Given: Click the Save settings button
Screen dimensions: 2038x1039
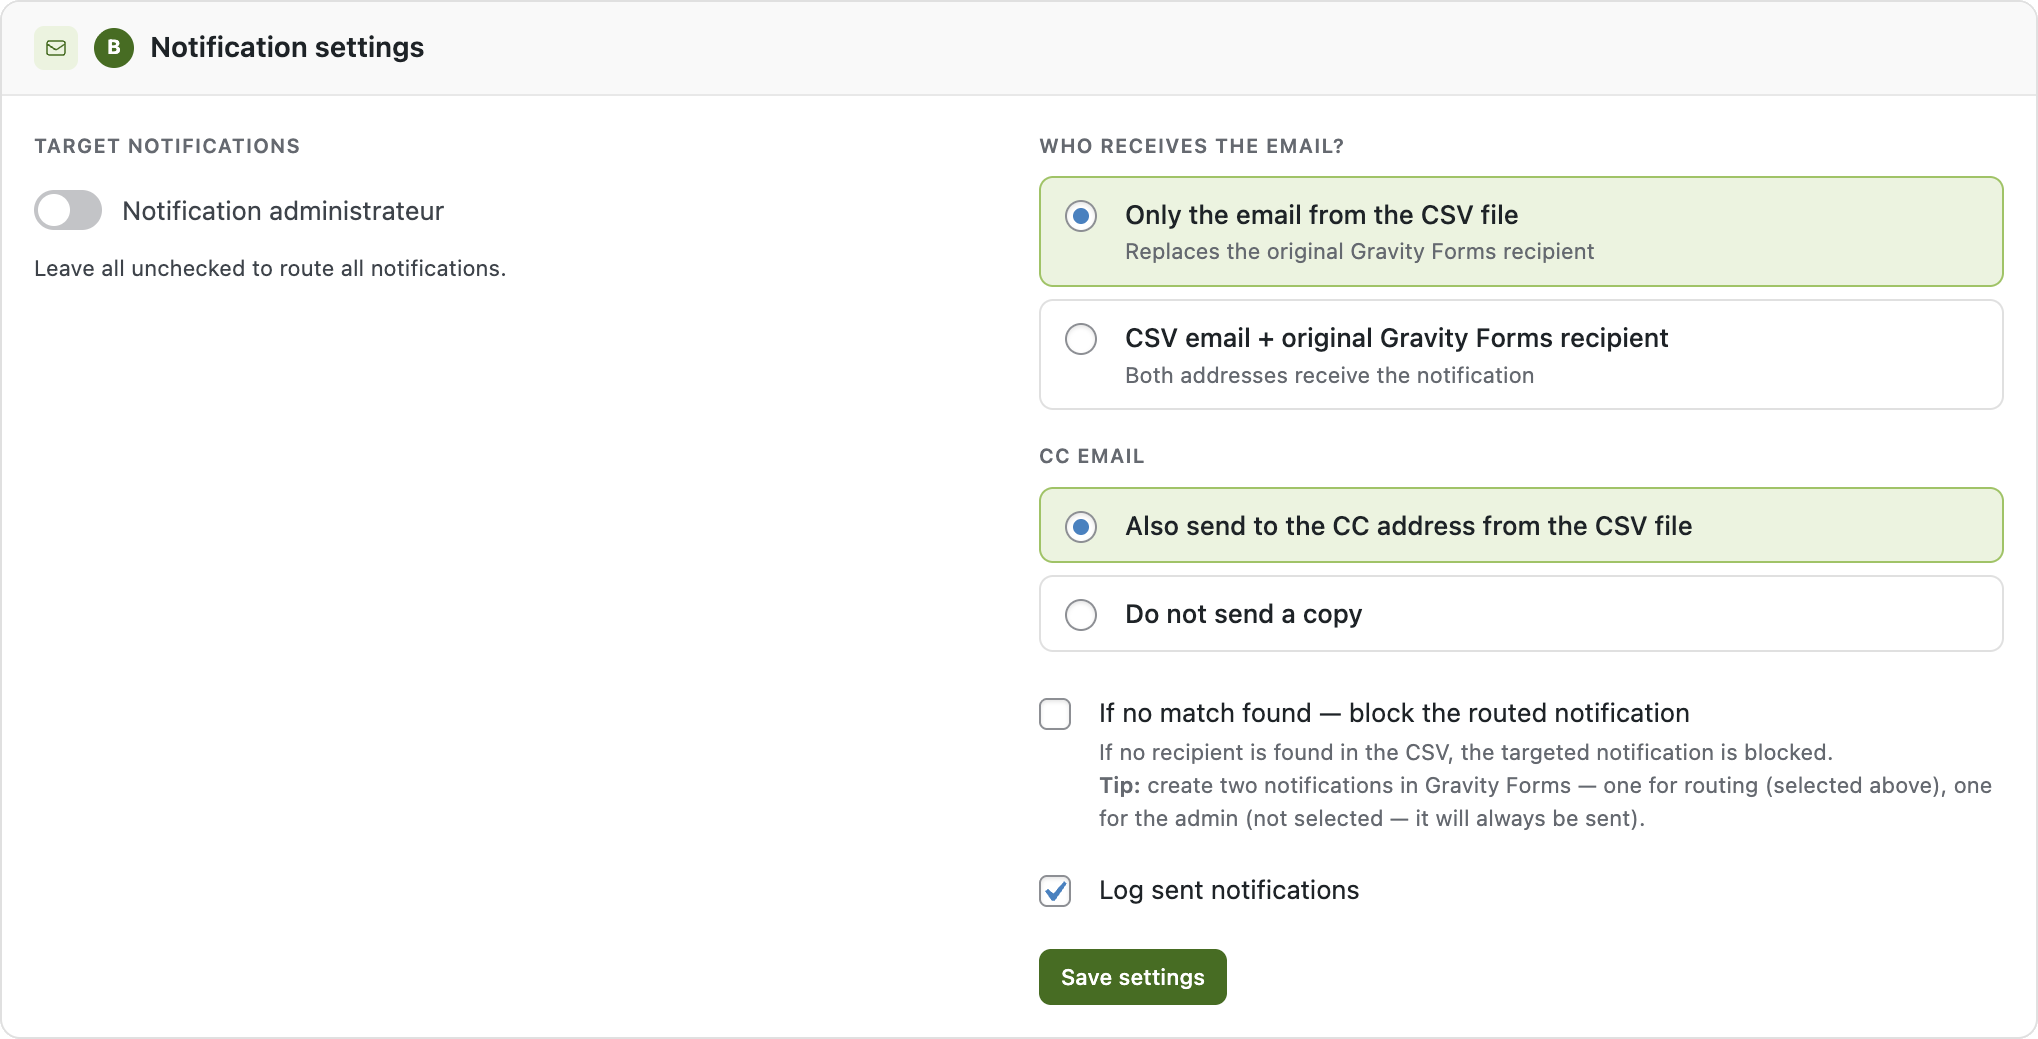Looking at the screenshot, I should tap(1133, 977).
